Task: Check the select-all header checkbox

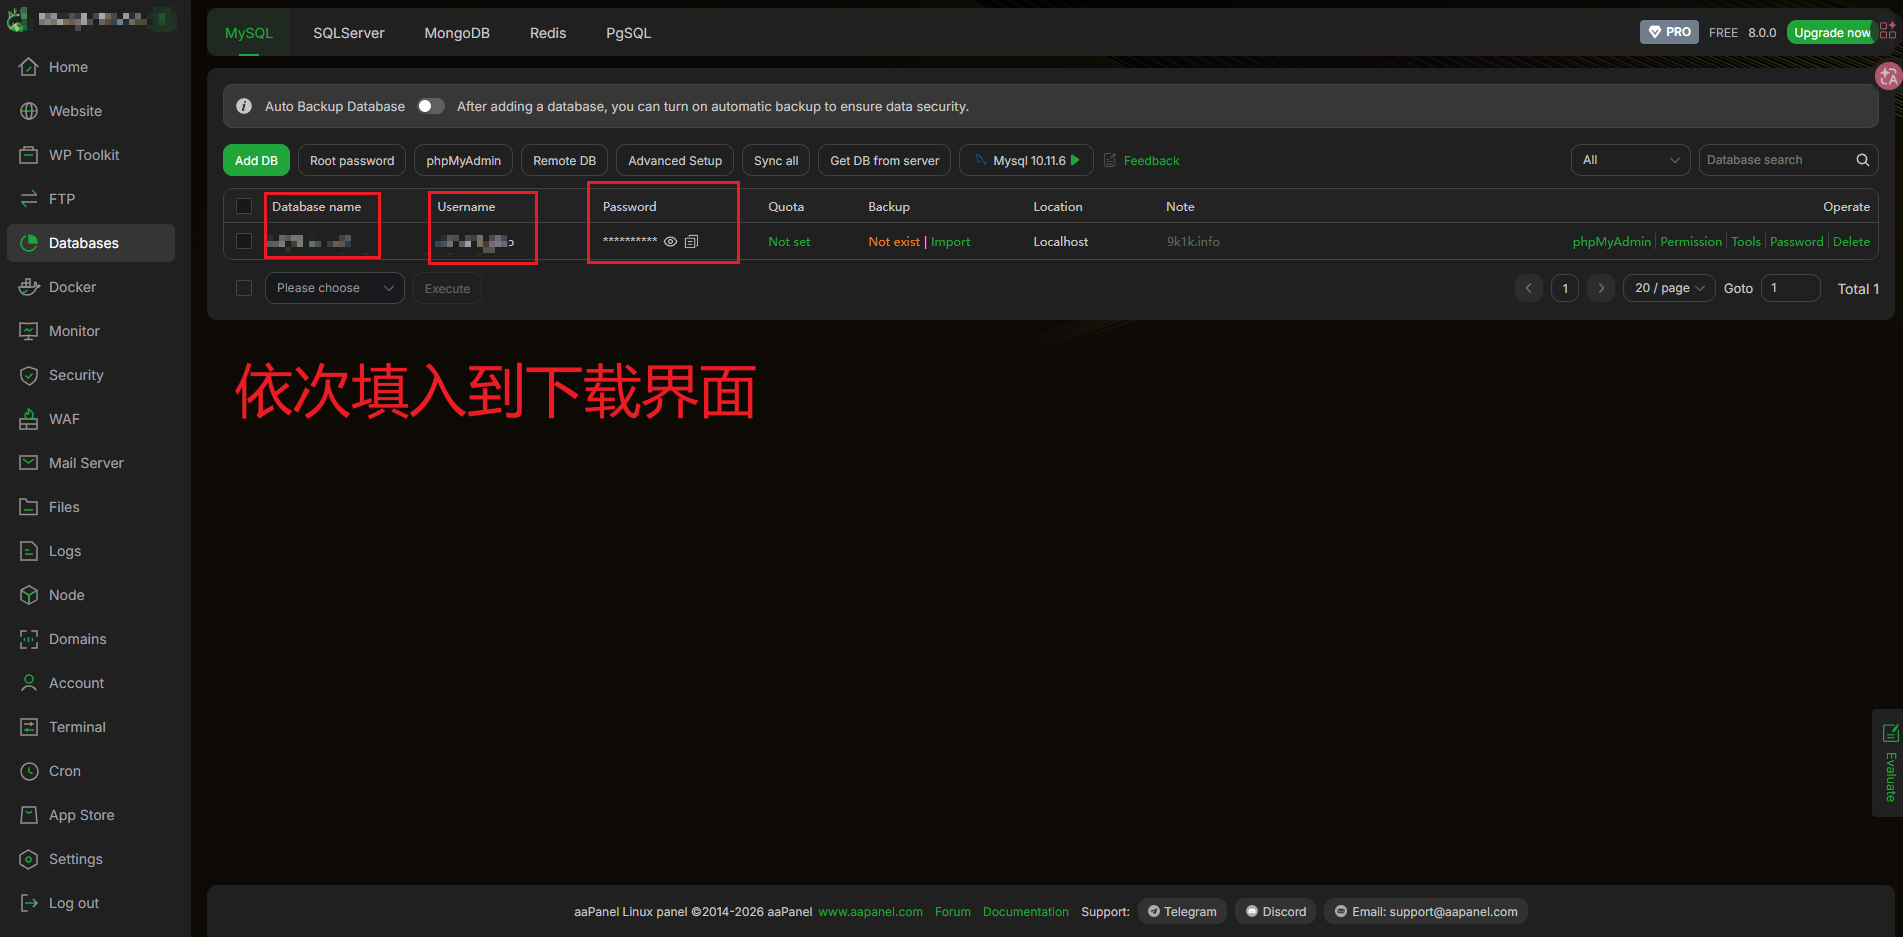Action: (x=244, y=206)
